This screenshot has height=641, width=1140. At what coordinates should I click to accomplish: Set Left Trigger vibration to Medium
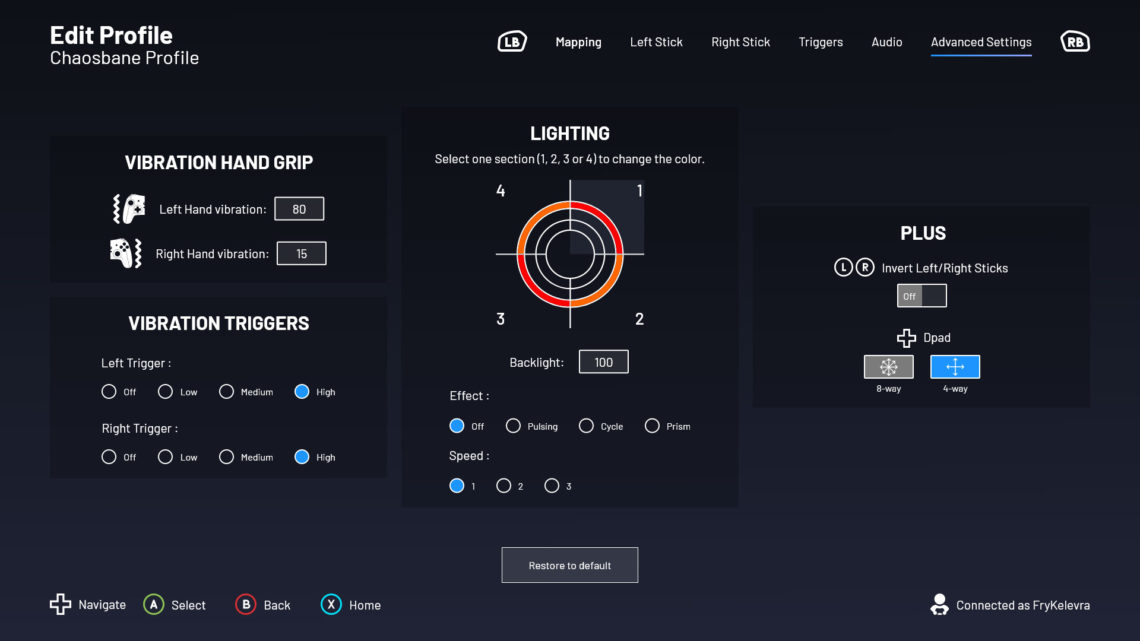click(226, 392)
